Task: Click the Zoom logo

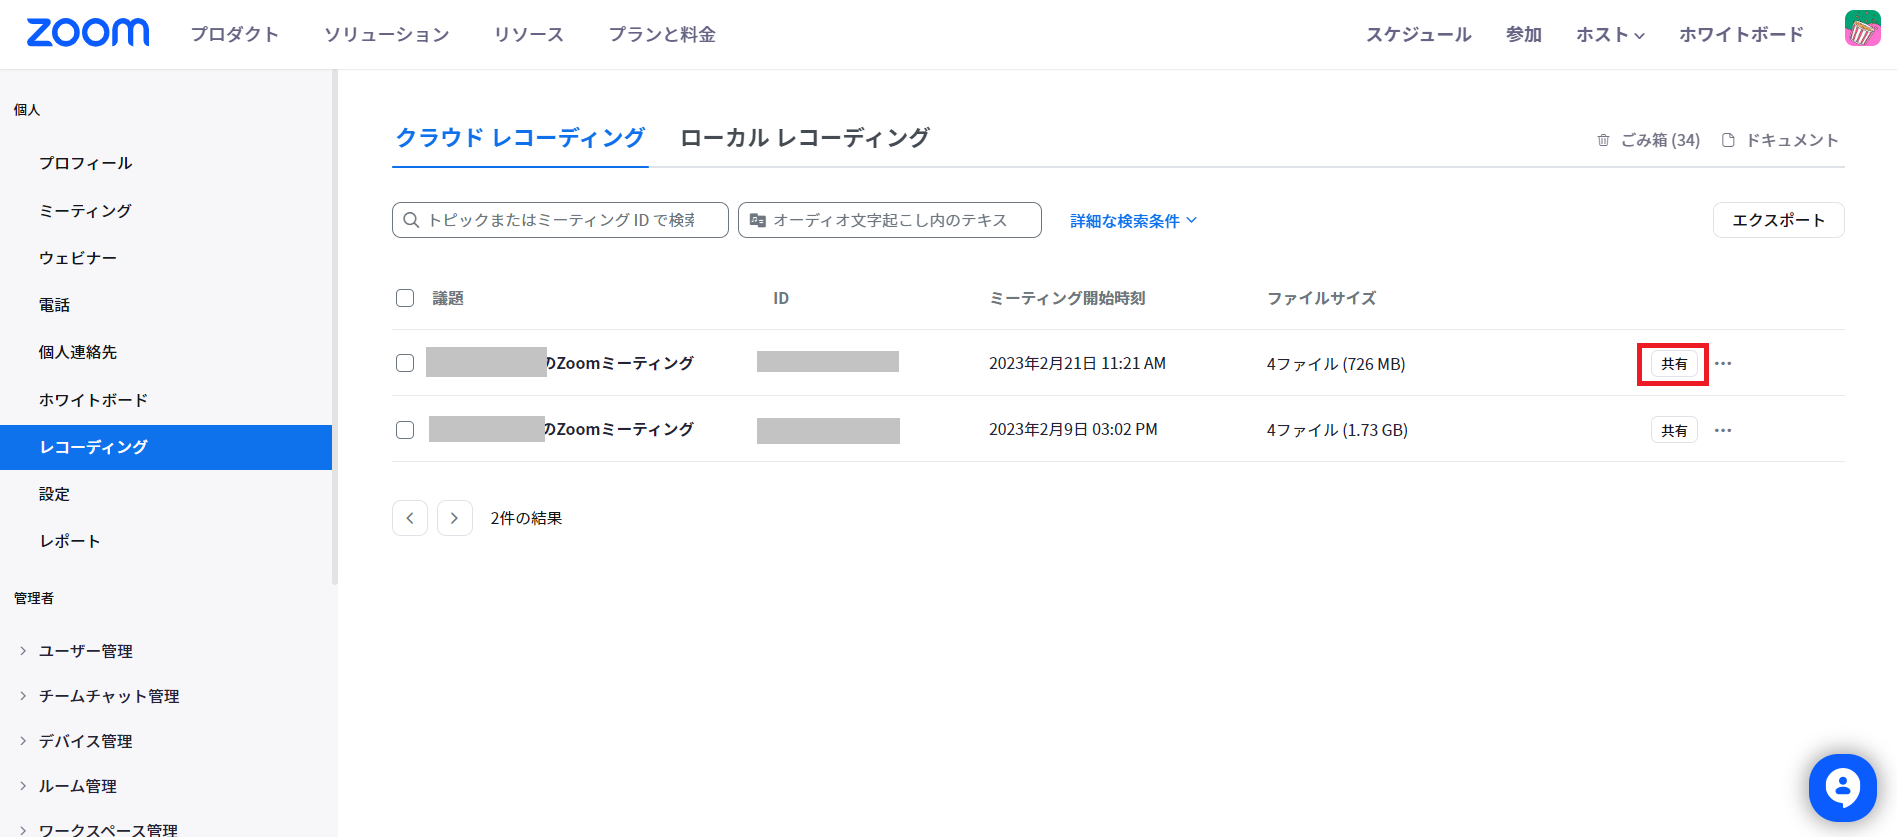Action: [88, 33]
